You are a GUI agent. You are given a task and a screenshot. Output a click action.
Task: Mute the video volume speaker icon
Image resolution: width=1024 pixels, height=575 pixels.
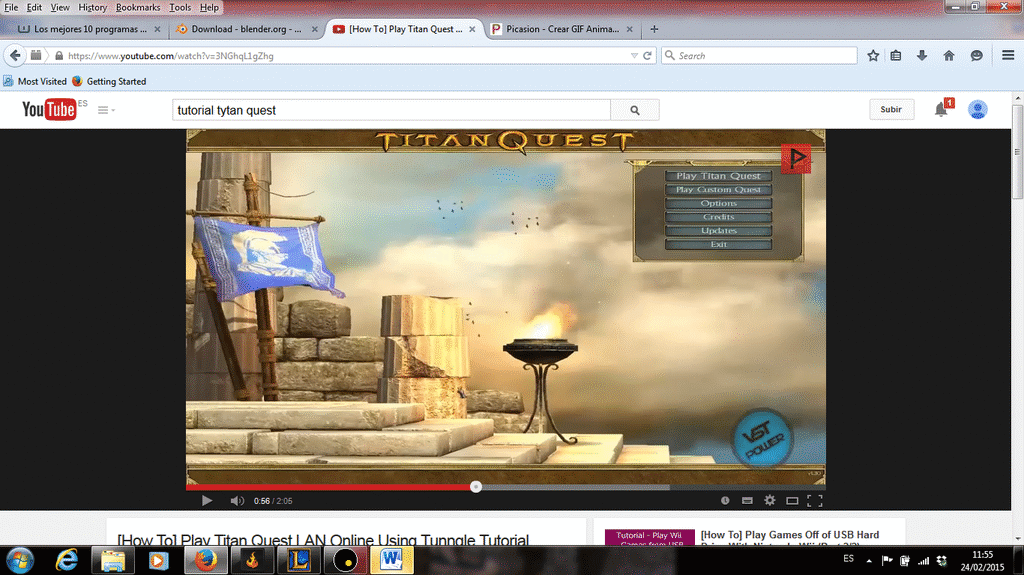237,500
